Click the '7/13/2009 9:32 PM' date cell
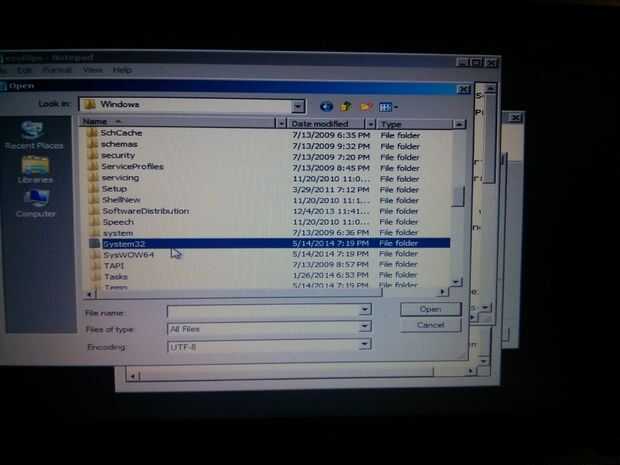620x465 pixels. pos(331,146)
